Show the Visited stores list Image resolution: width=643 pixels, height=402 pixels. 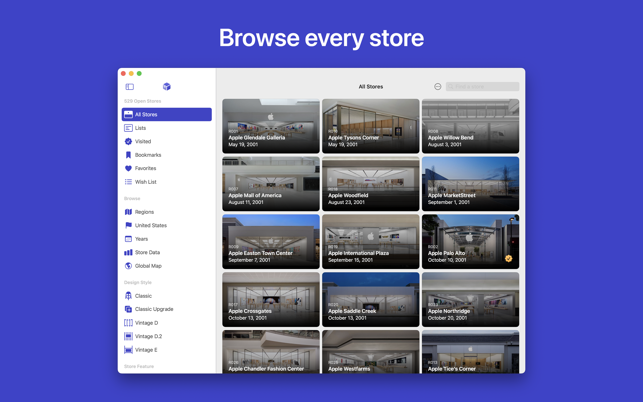pos(166,142)
